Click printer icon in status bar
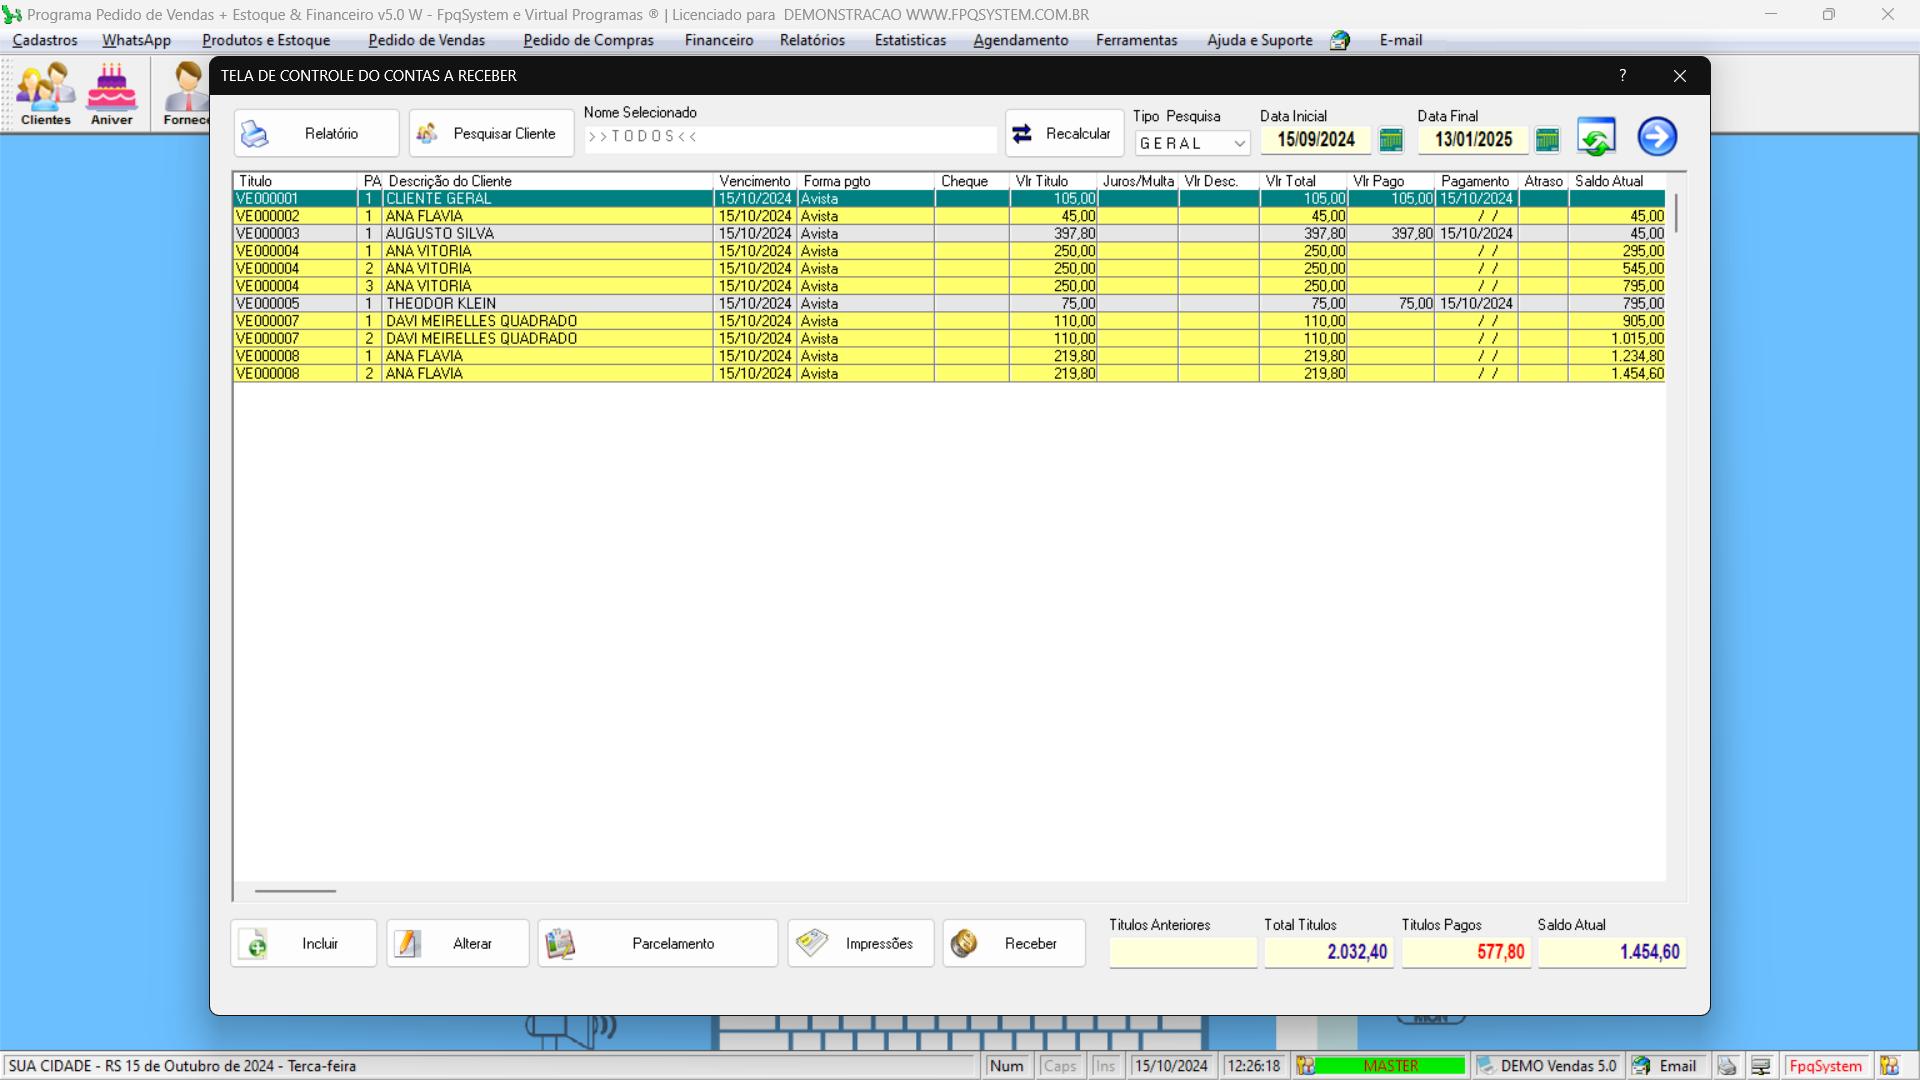This screenshot has height=1080, width=1920. coord(1727,1066)
